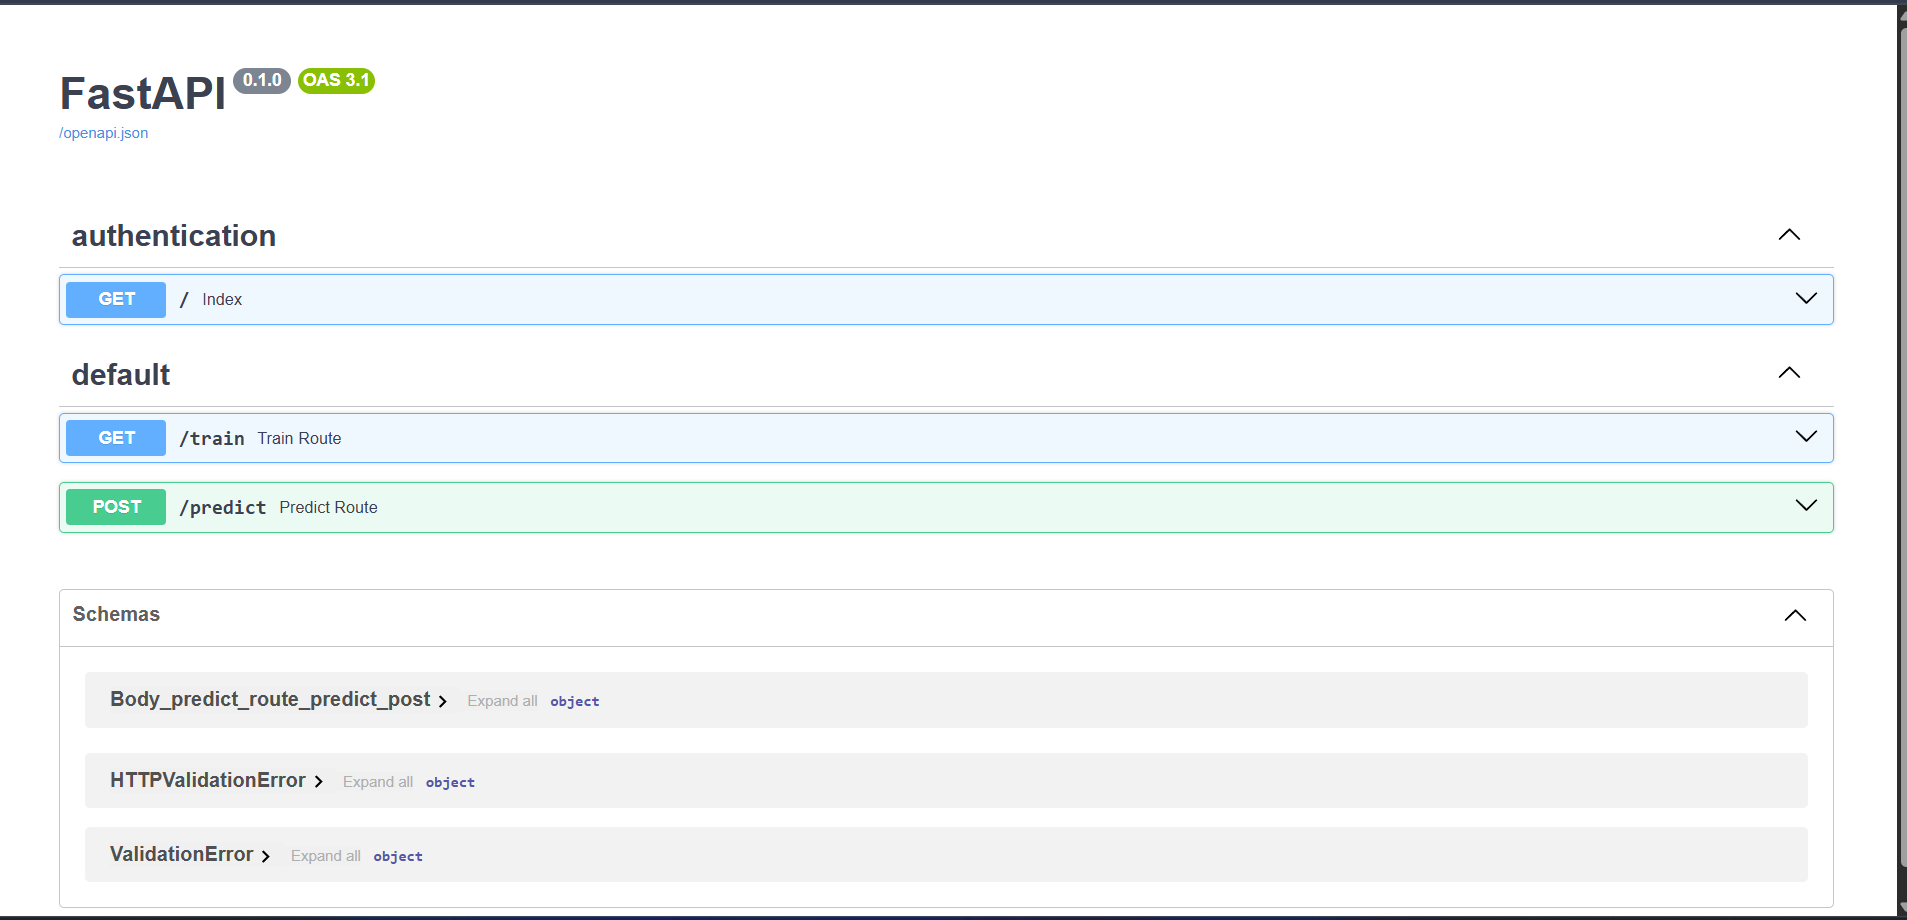Screen dimensions: 1907x920
Task: Expand the GET /train endpoint arrow
Action: [1805, 437]
